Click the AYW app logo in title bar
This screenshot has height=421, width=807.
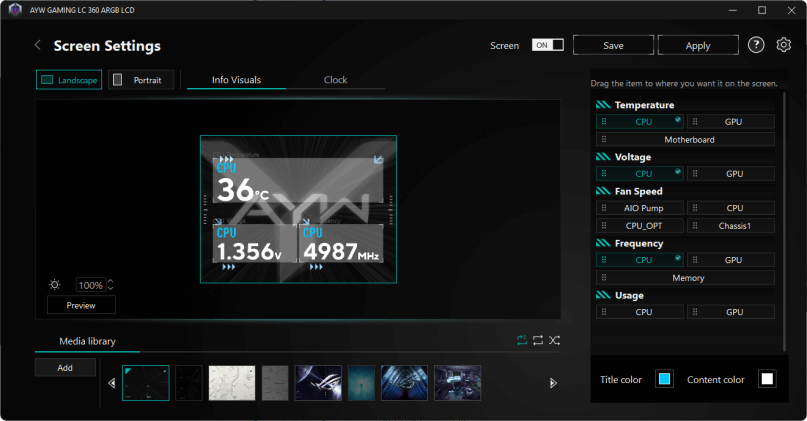(x=15, y=10)
